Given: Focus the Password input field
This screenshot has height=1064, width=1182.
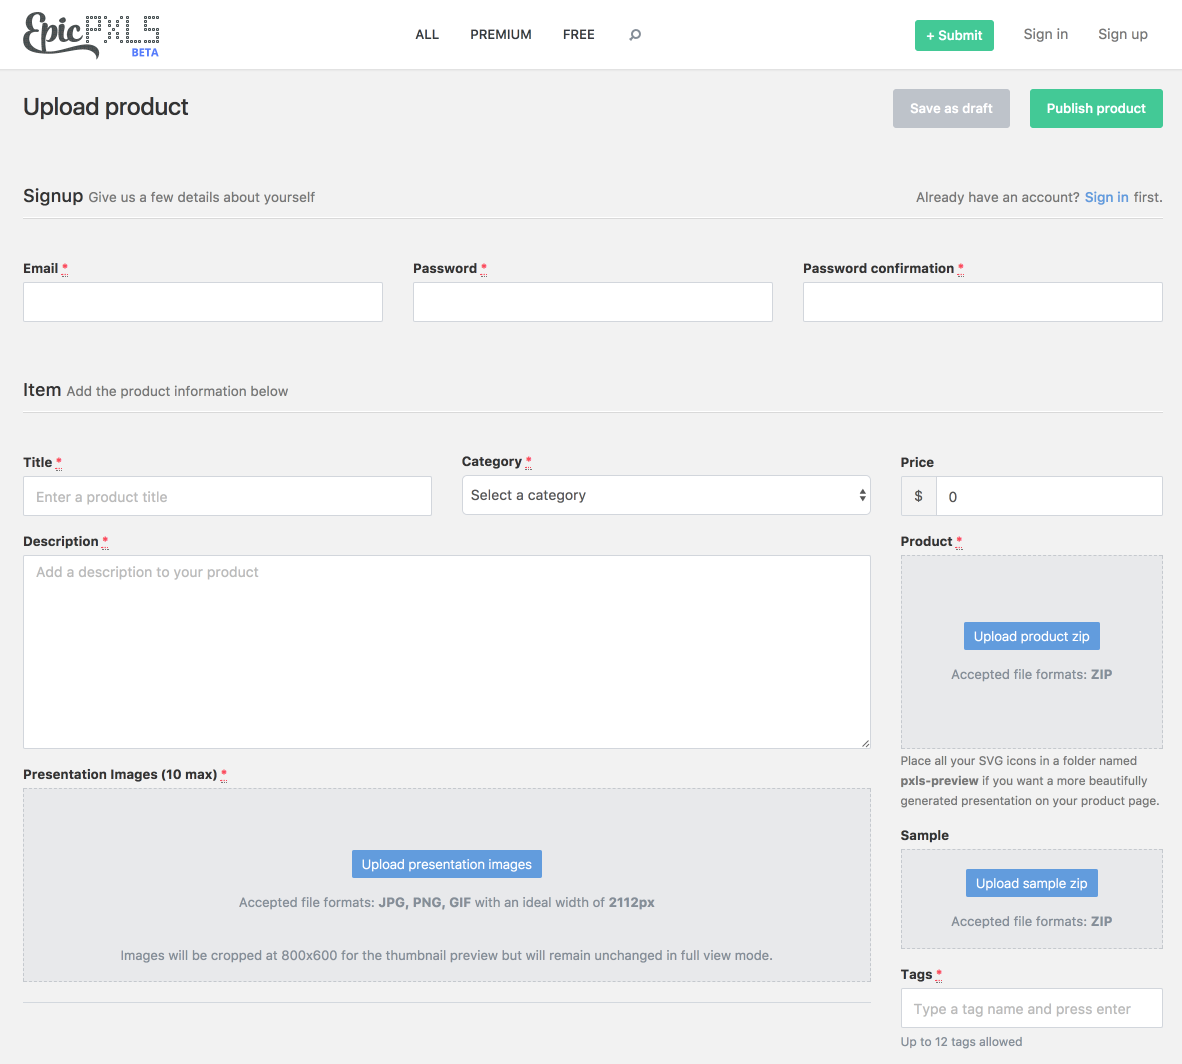Looking at the screenshot, I should tap(593, 302).
